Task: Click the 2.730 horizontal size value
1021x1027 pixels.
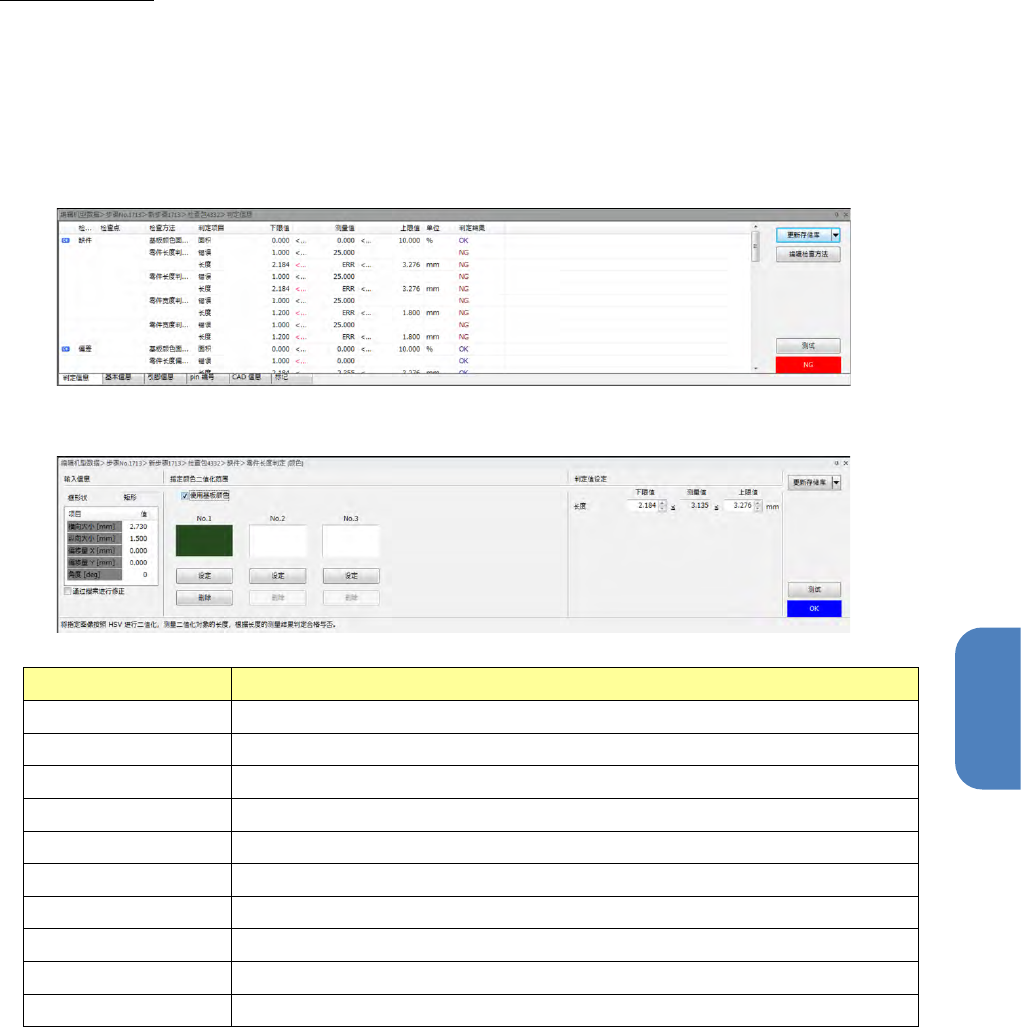Action: click(x=138, y=527)
